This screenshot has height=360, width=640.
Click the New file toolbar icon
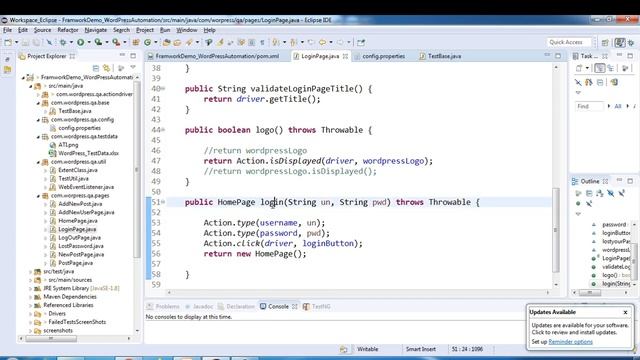(8, 42)
